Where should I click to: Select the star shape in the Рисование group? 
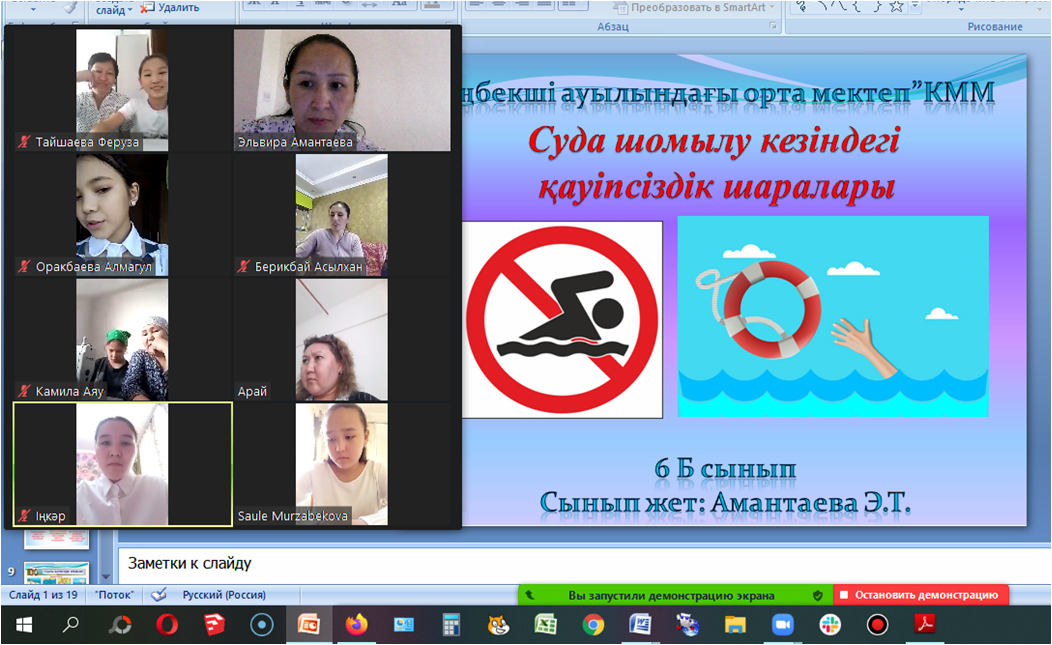click(896, 6)
